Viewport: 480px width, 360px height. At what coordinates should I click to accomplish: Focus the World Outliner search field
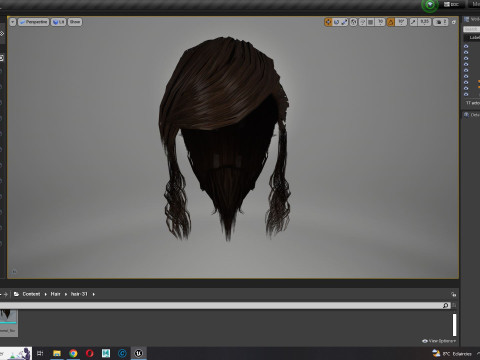point(471,29)
